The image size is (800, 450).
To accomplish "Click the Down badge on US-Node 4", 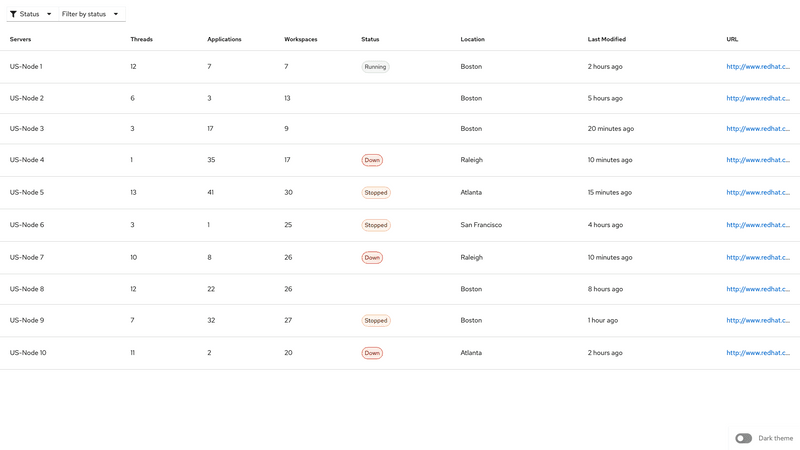I will (x=372, y=160).
